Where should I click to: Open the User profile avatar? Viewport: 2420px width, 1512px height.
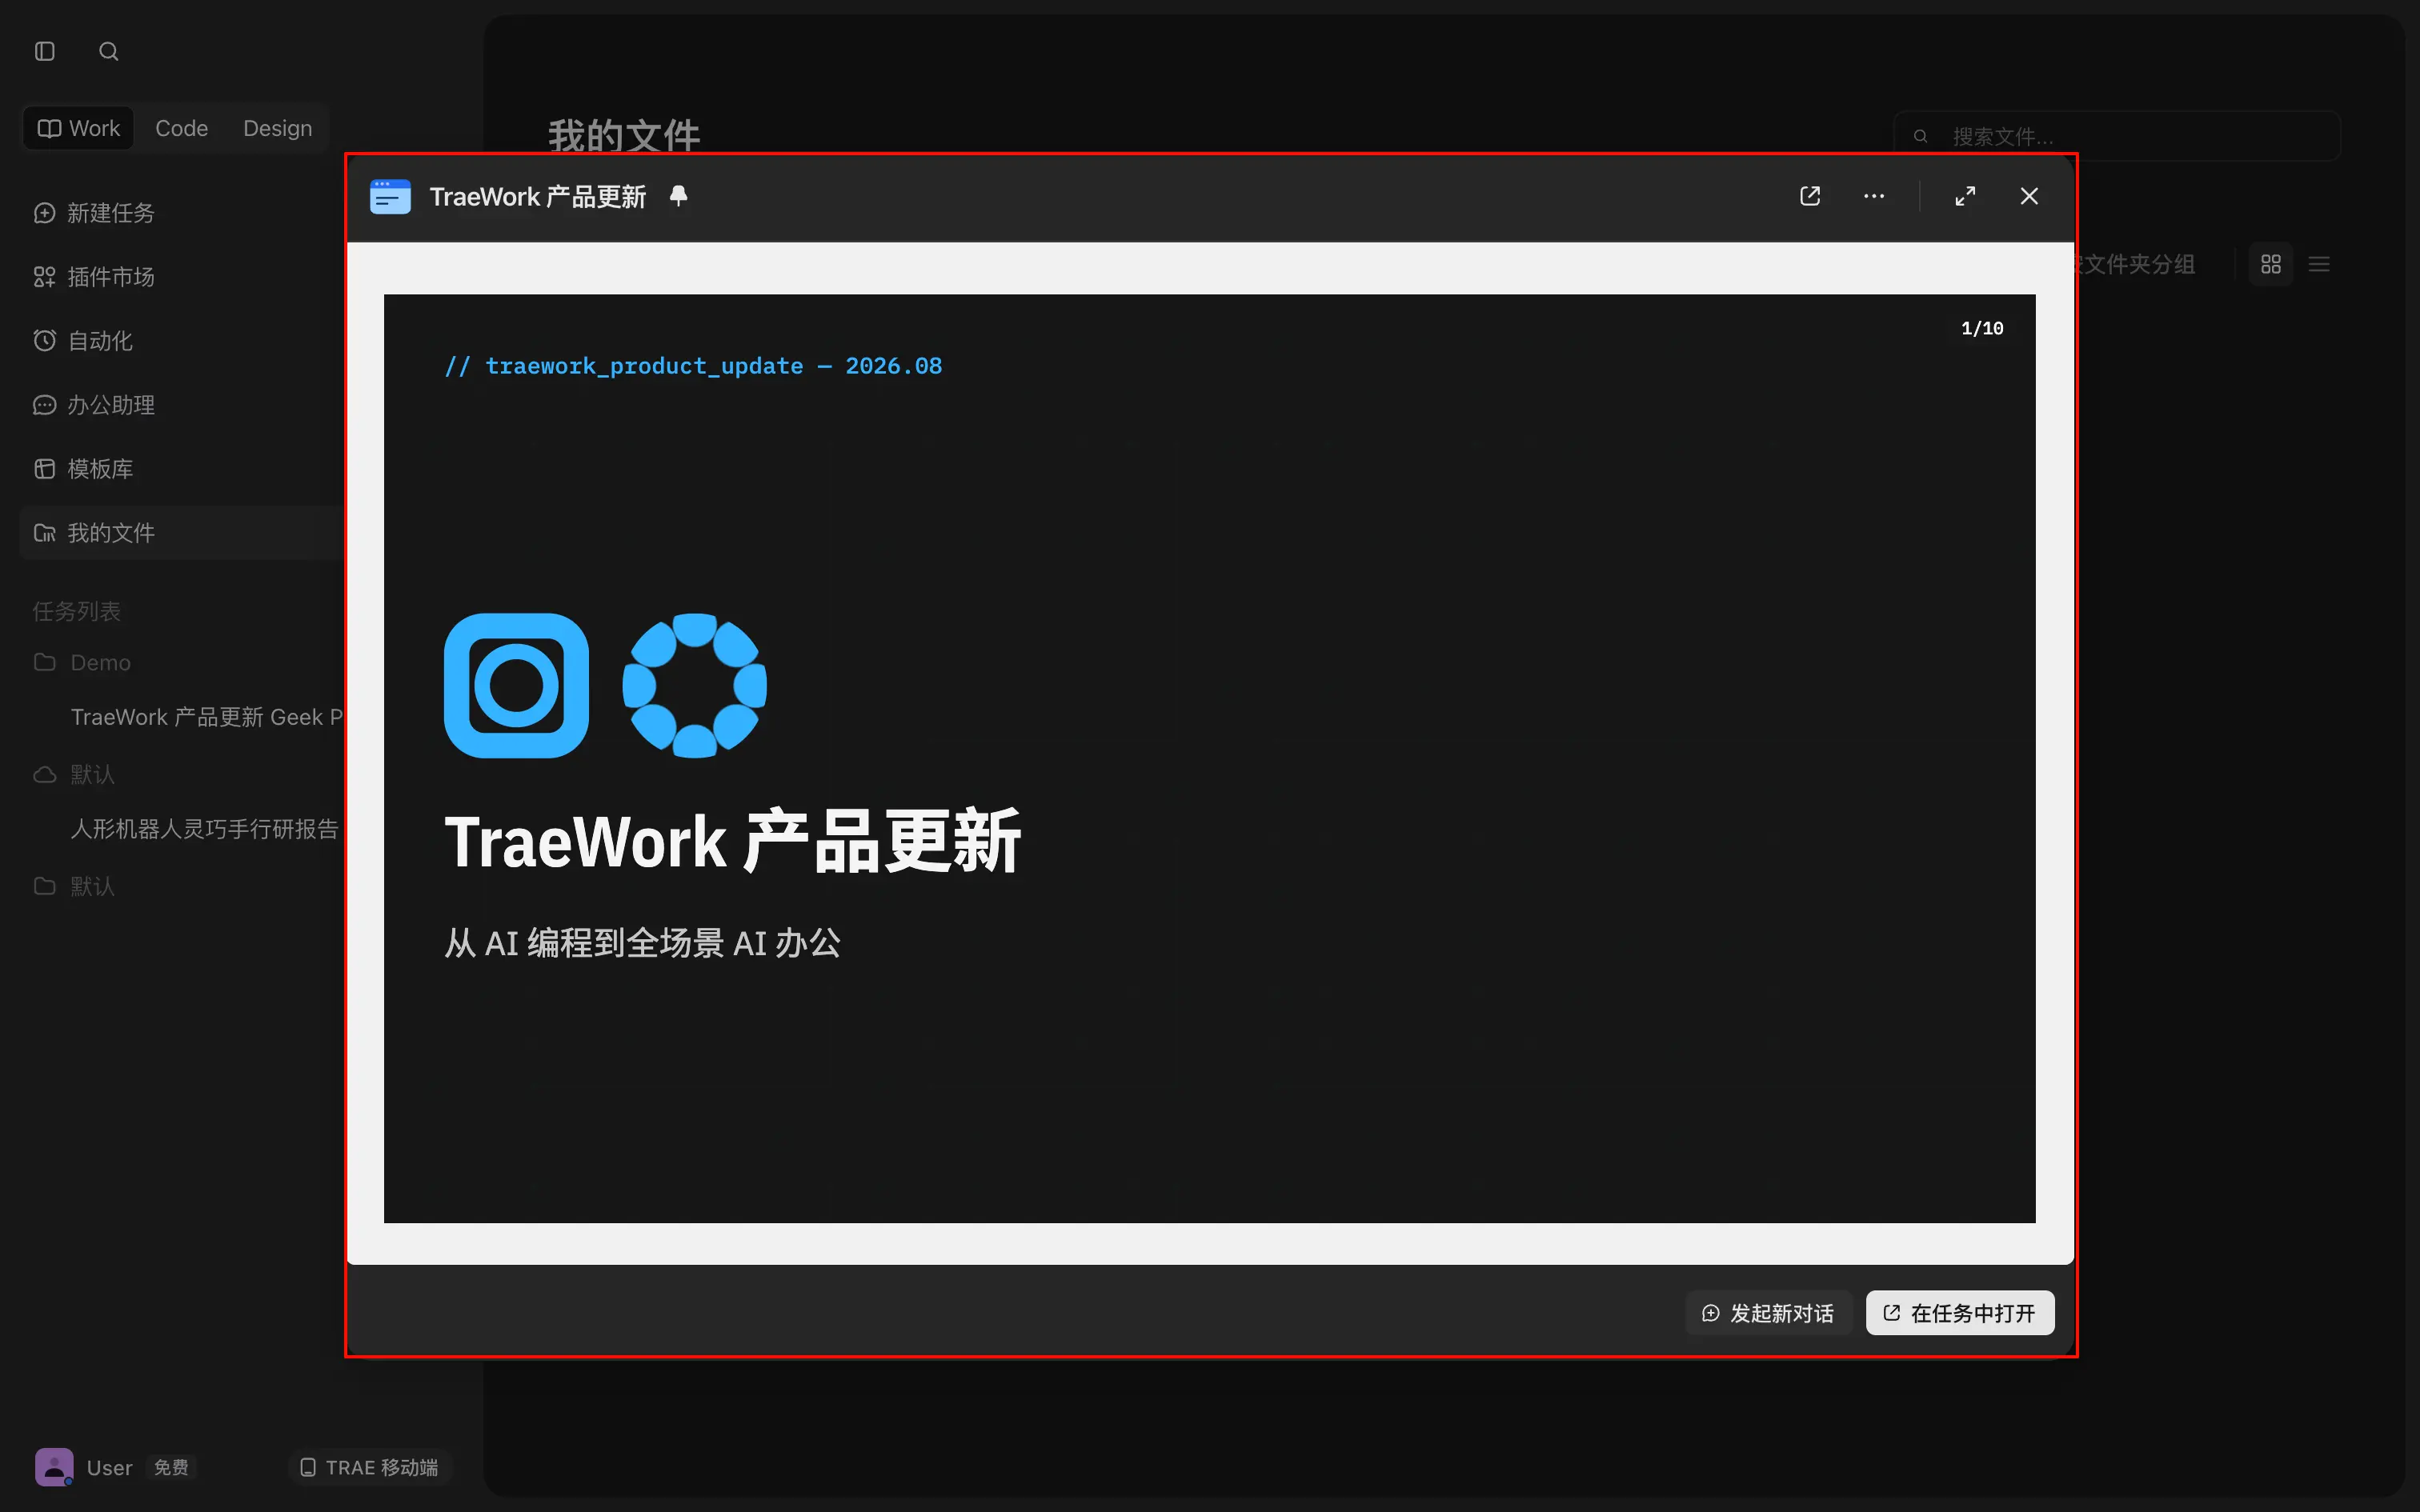point(54,1467)
